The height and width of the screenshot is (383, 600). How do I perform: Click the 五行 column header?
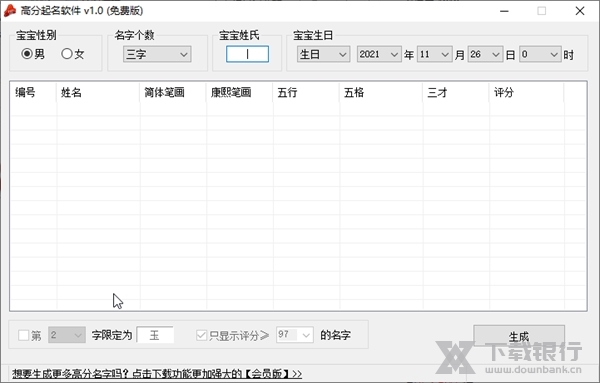tap(306, 92)
